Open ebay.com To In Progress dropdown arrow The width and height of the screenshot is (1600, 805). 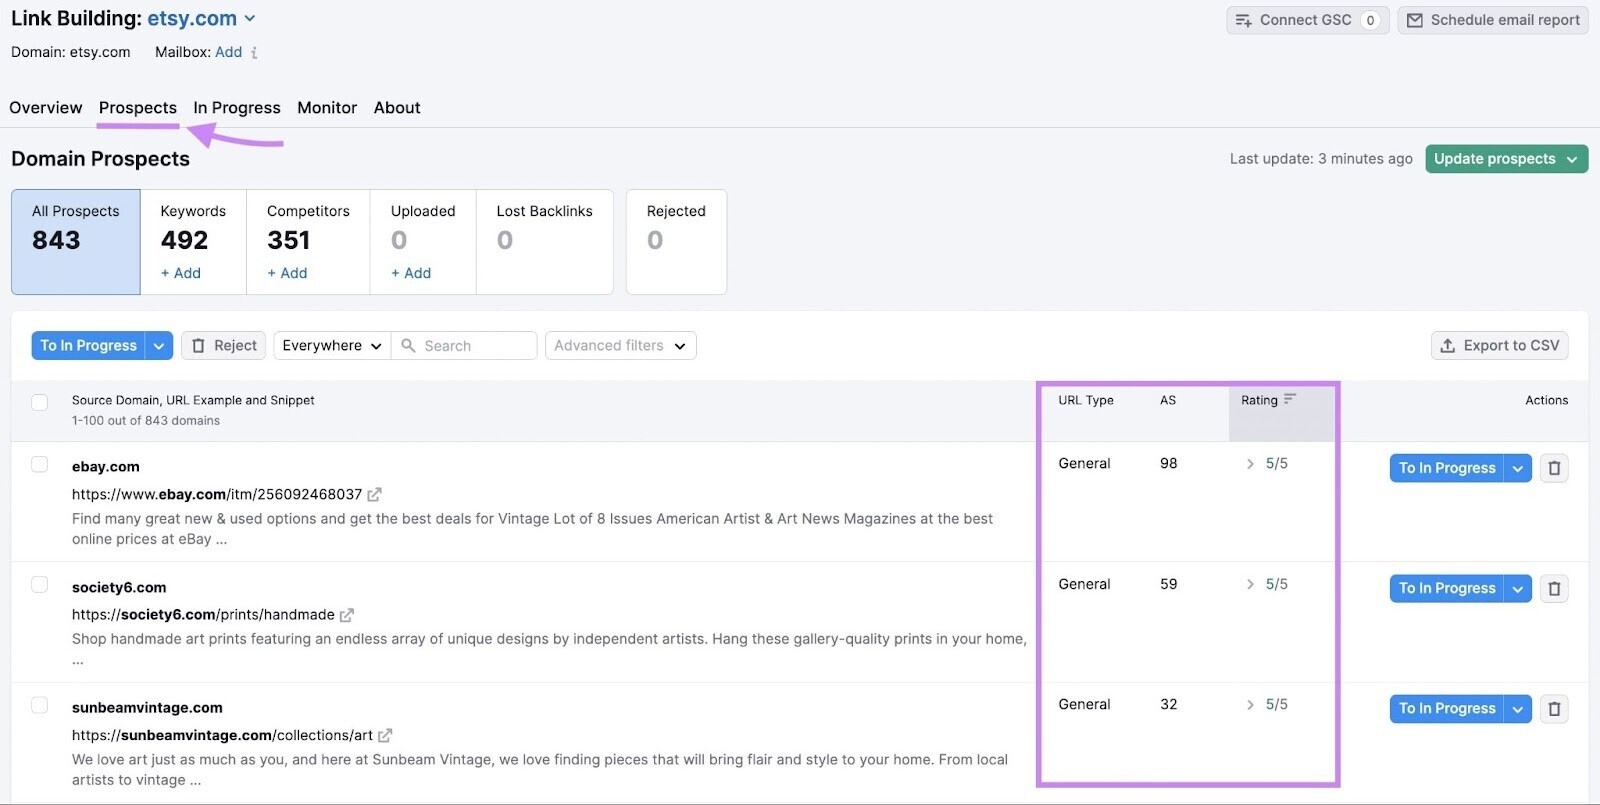click(1518, 468)
